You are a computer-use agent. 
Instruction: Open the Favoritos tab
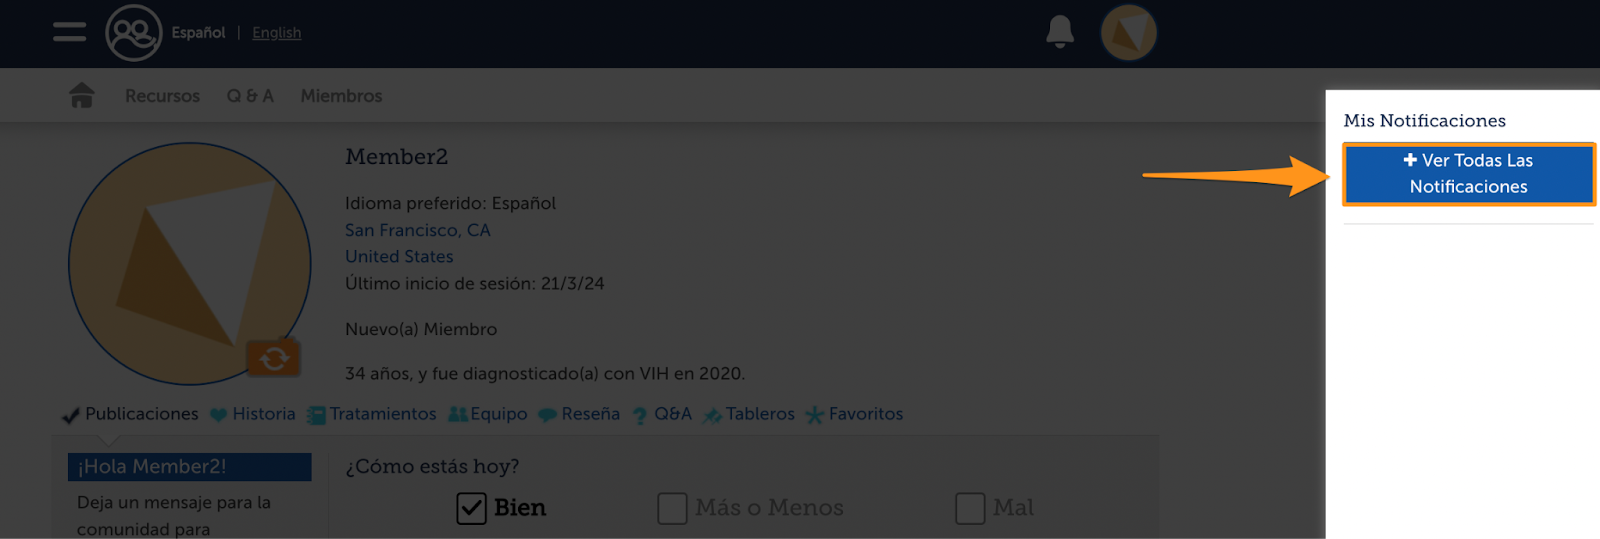coord(855,414)
